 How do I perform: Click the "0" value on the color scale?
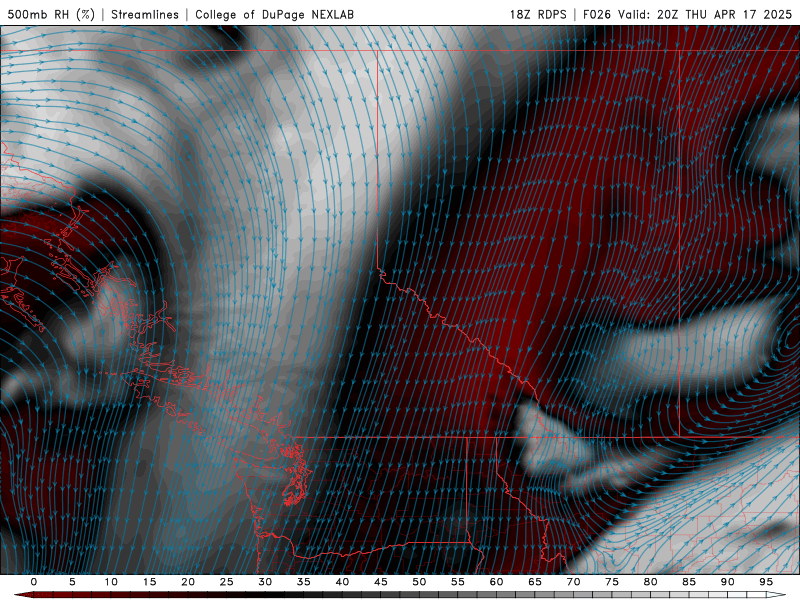click(x=34, y=582)
